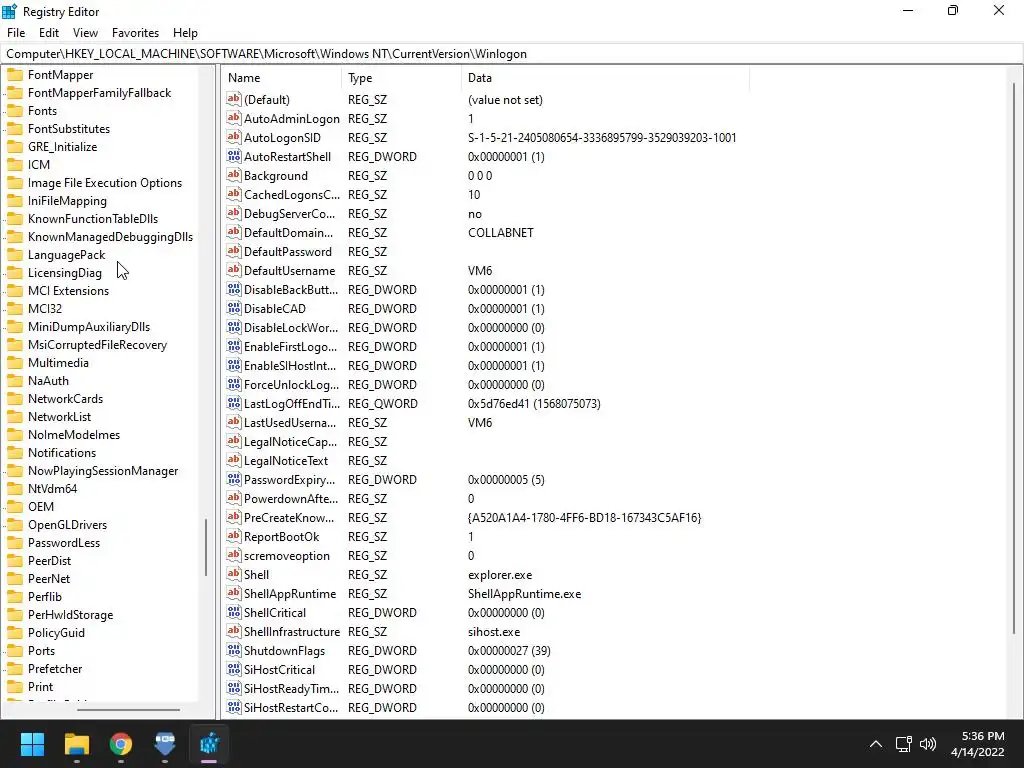The width and height of the screenshot is (1024, 768).
Task: Click binary icon of LastLogOffEndTime value
Action: click(x=234, y=404)
